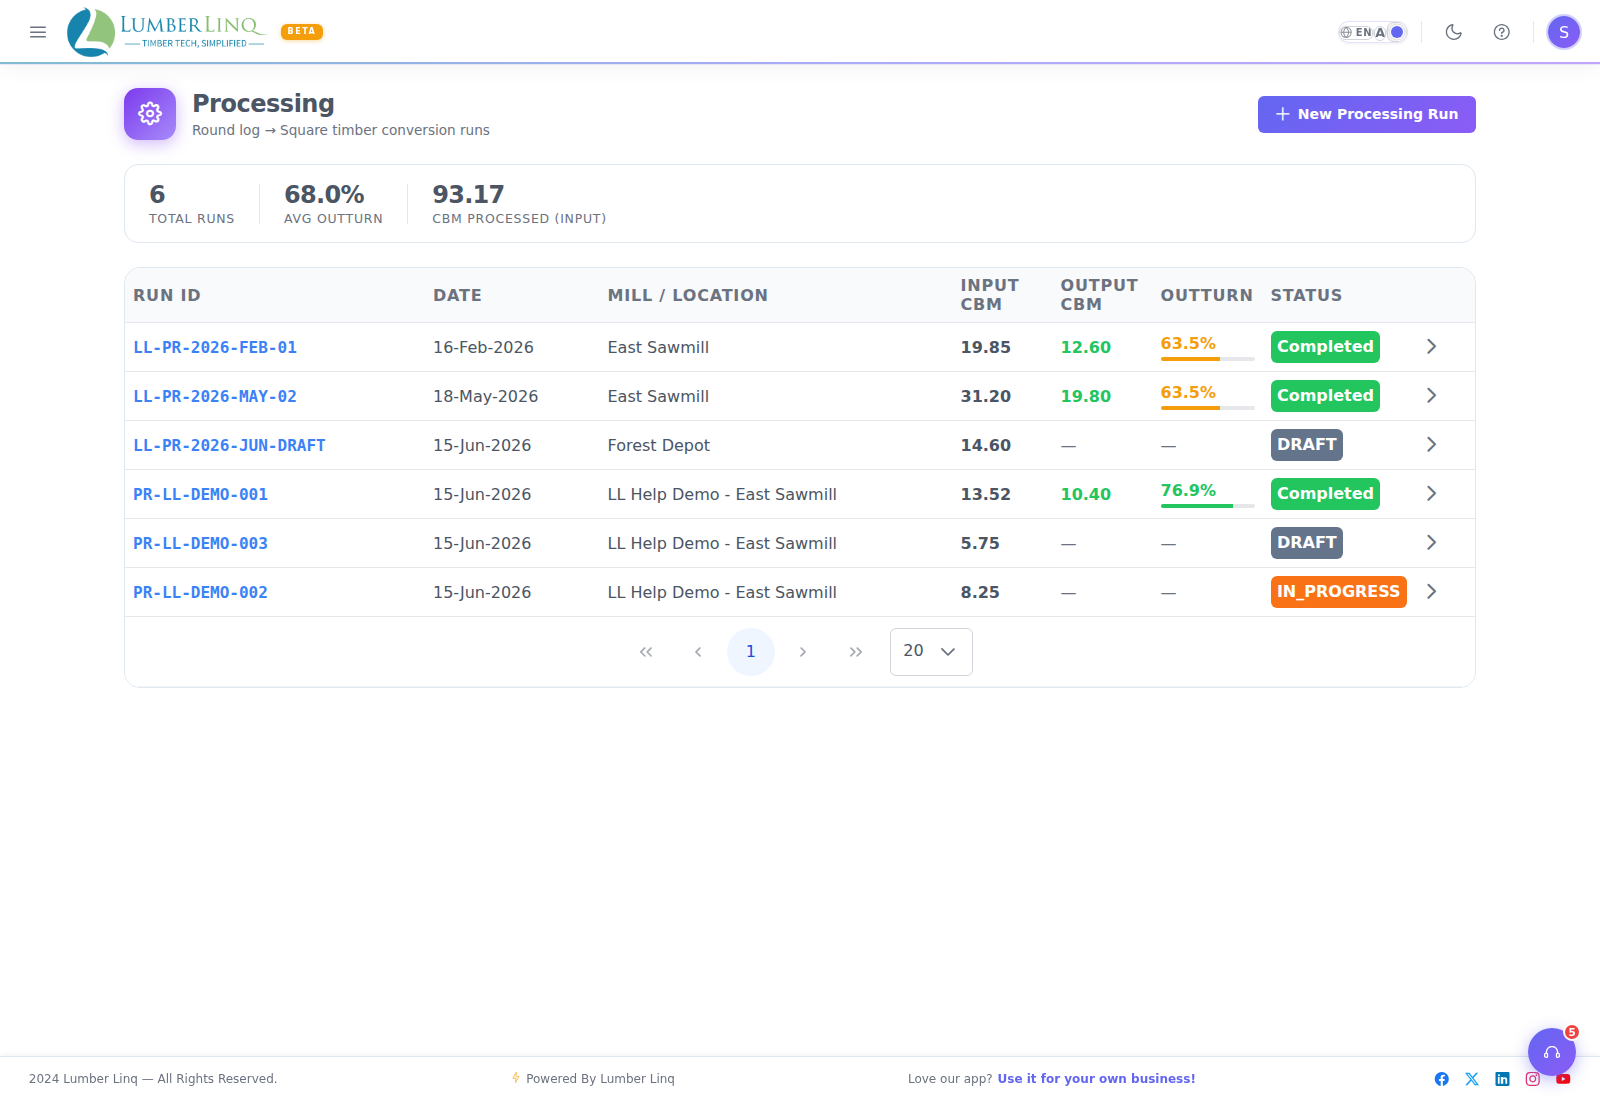The height and width of the screenshot is (1100, 1600).
Task: Open run LL-PR-2026-JUN-DRAFT link
Action: (230, 446)
